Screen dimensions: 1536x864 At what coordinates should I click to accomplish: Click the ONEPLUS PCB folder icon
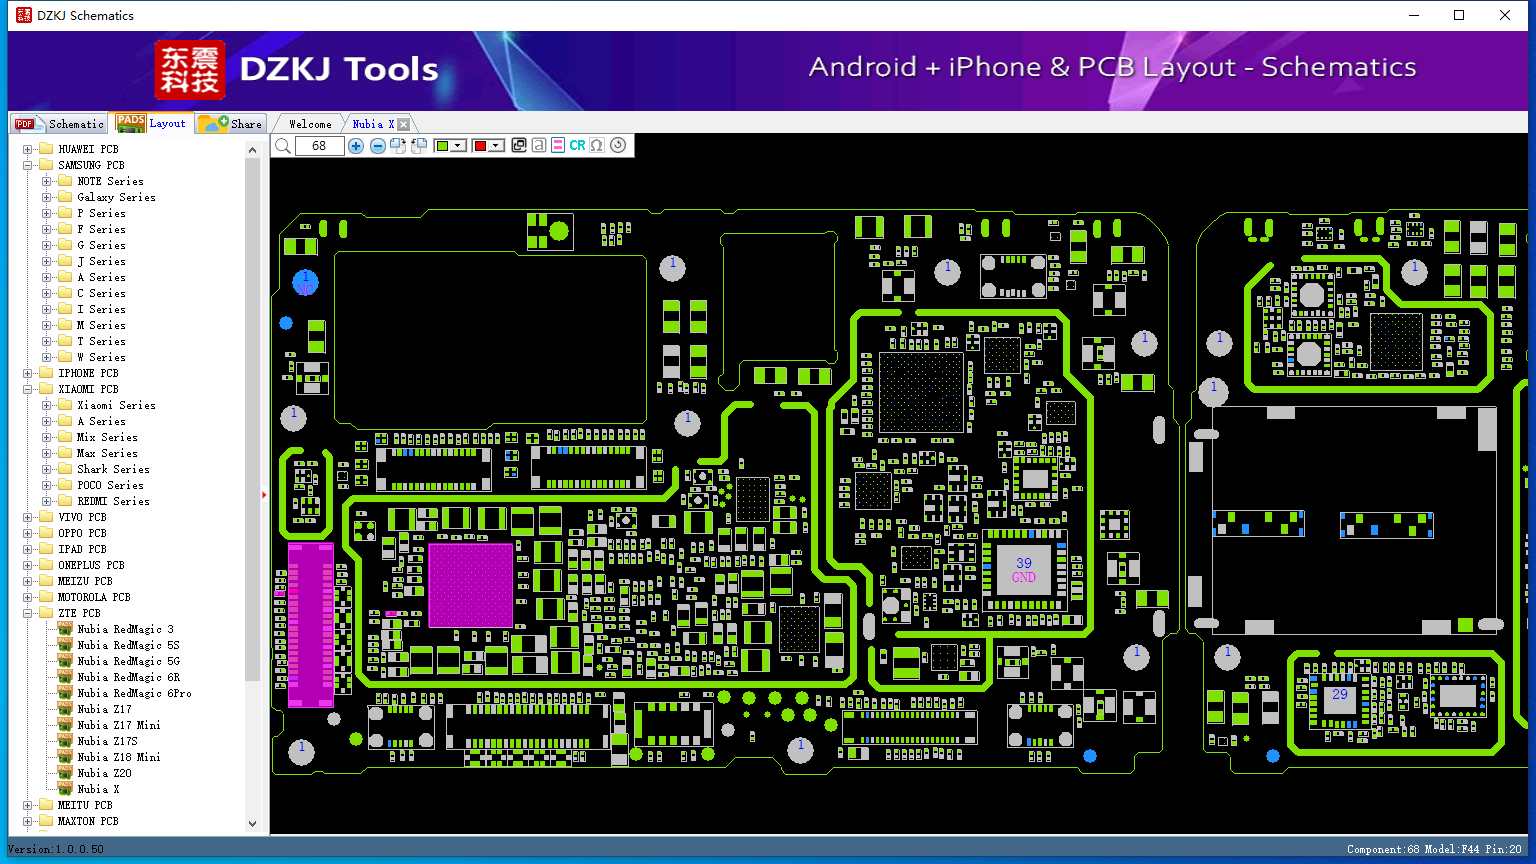click(x=45, y=565)
